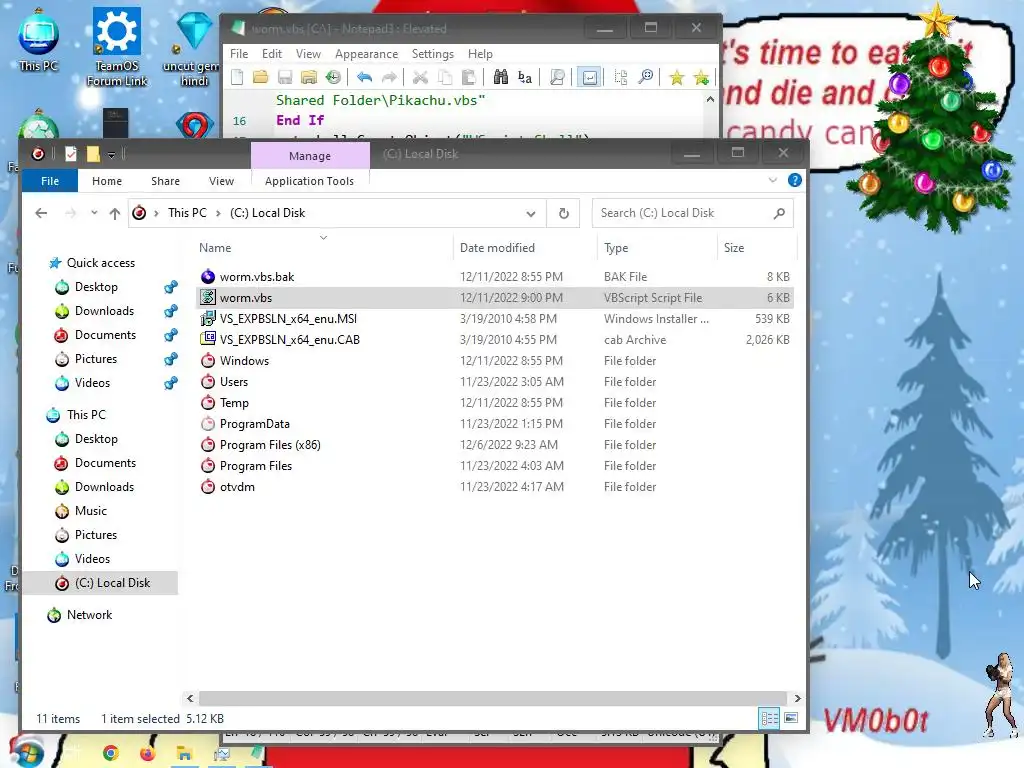
Task: Open Explorer Help question mark icon
Action: [795, 180]
